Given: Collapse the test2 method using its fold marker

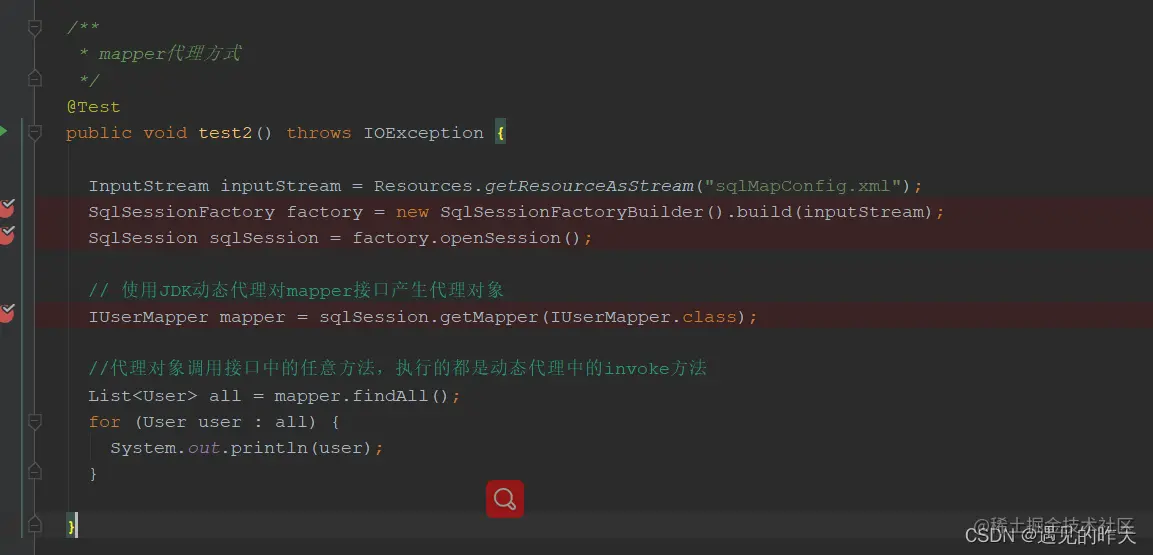Looking at the screenshot, I should coord(35,133).
